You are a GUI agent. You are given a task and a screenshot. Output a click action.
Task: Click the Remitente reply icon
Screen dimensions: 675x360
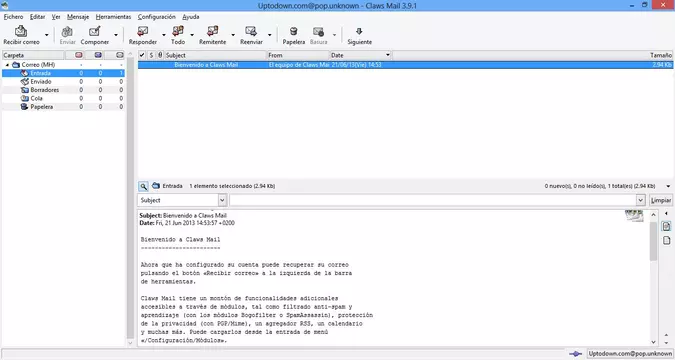212,31
